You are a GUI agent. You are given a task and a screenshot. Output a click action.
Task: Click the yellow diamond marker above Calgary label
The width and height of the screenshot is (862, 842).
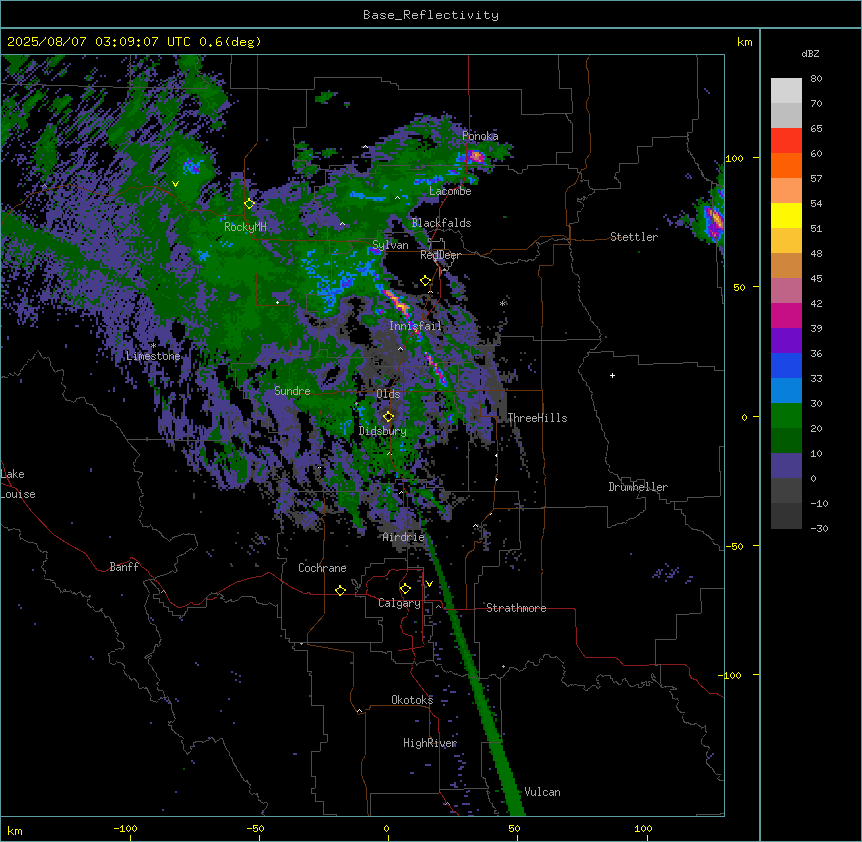point(405,589)
